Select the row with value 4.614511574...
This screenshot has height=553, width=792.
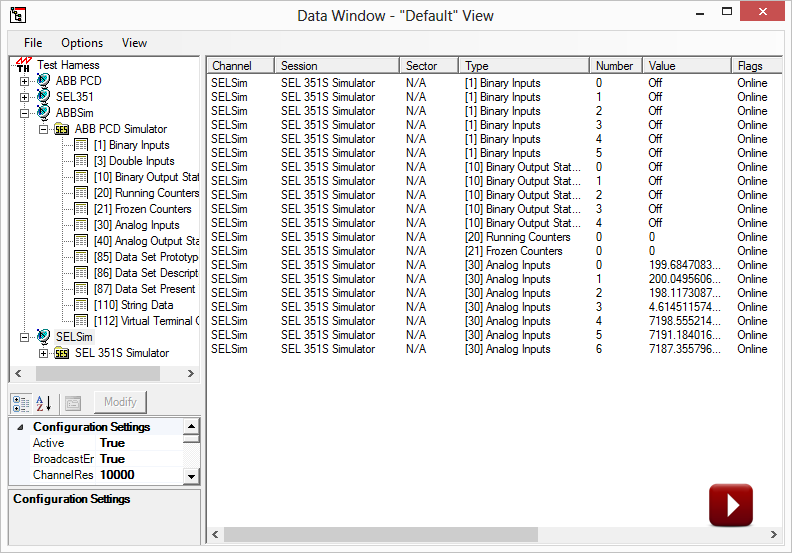tap(494, 307)
